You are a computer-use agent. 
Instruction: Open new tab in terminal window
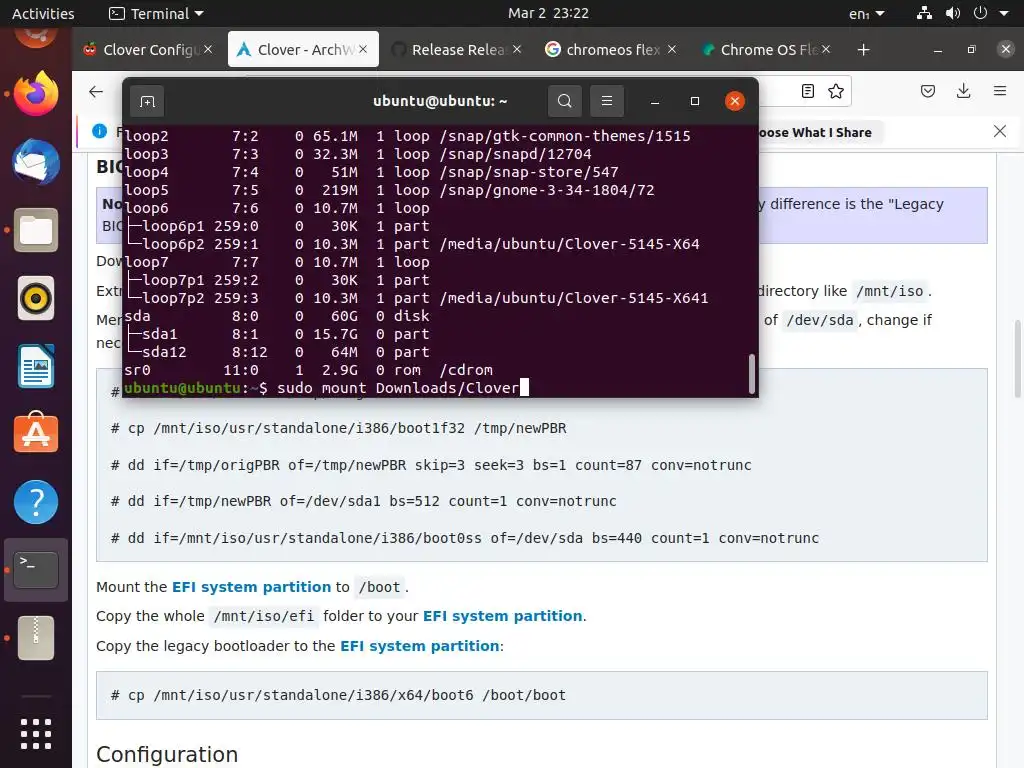(148, 101)
